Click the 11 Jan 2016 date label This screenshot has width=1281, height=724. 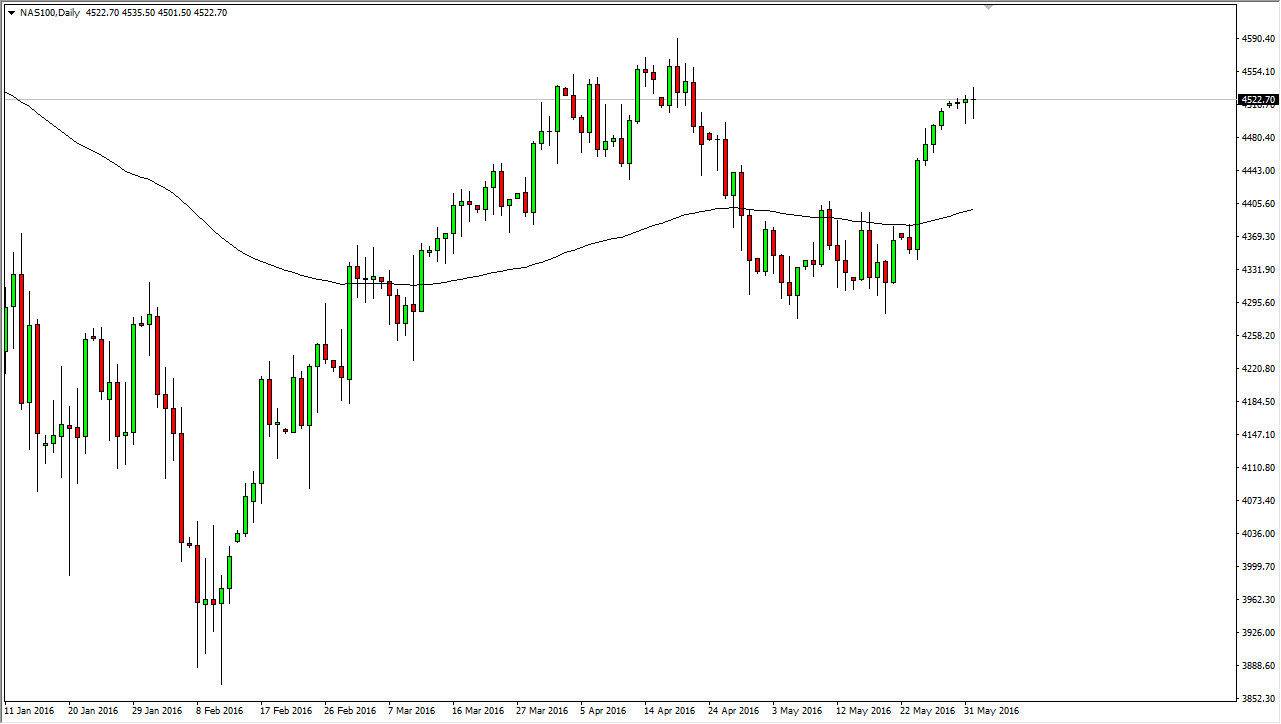[30, 710]
